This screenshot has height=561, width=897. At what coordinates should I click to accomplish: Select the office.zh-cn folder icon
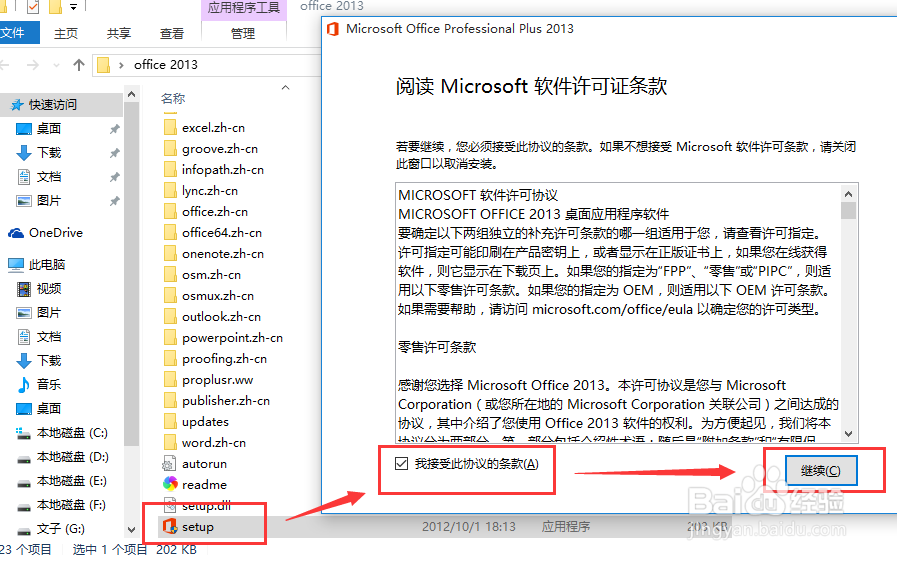[170, 212]
